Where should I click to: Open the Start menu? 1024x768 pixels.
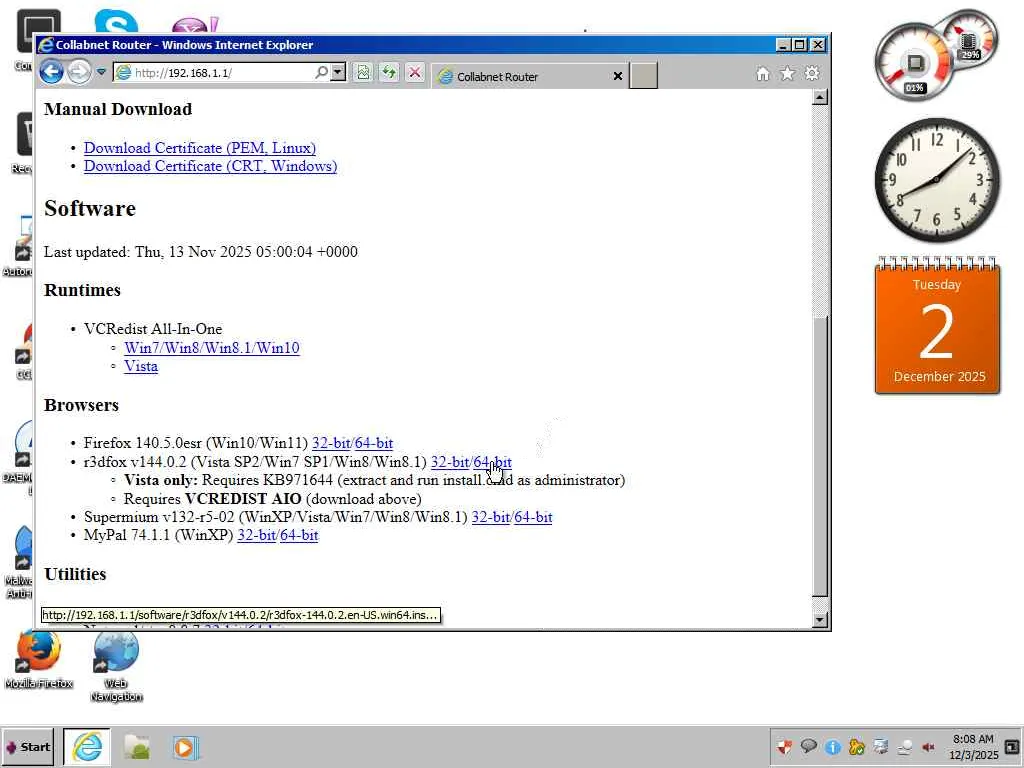(x=27, y=747)
